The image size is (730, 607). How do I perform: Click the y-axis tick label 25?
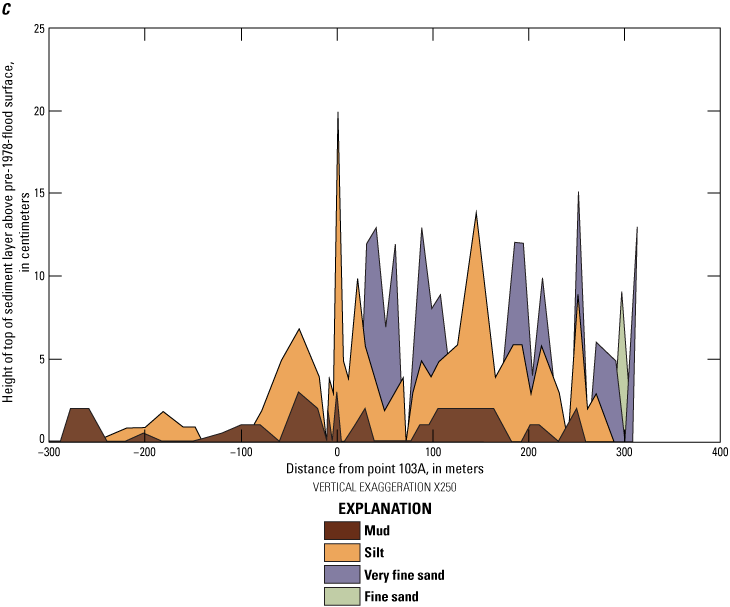tap(38, 28)
